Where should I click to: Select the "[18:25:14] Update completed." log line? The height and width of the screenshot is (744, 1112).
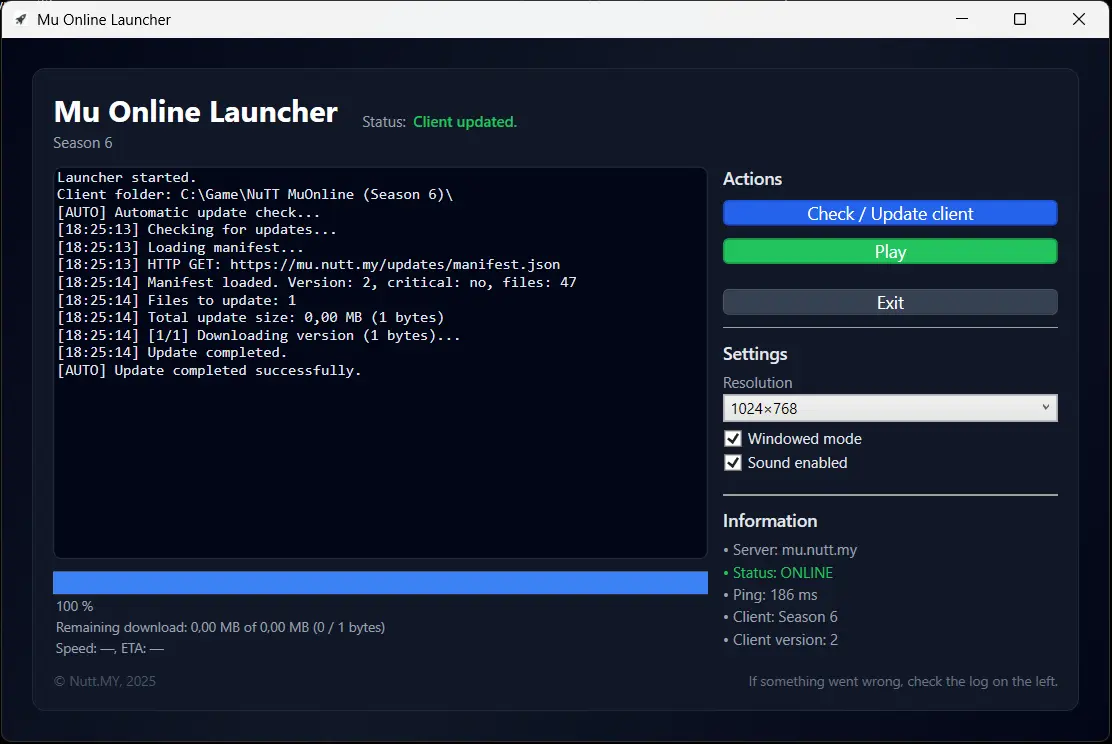point(172,352)
